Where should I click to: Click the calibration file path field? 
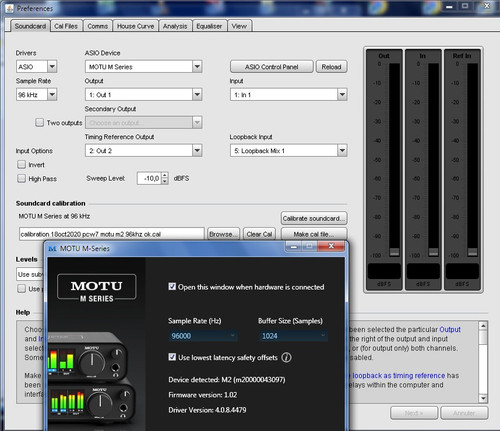pos(112,234)
